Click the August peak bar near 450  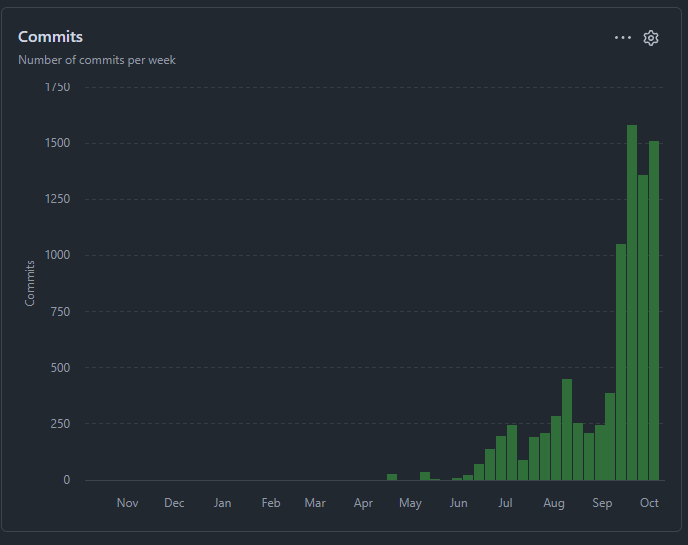(567, 430)
